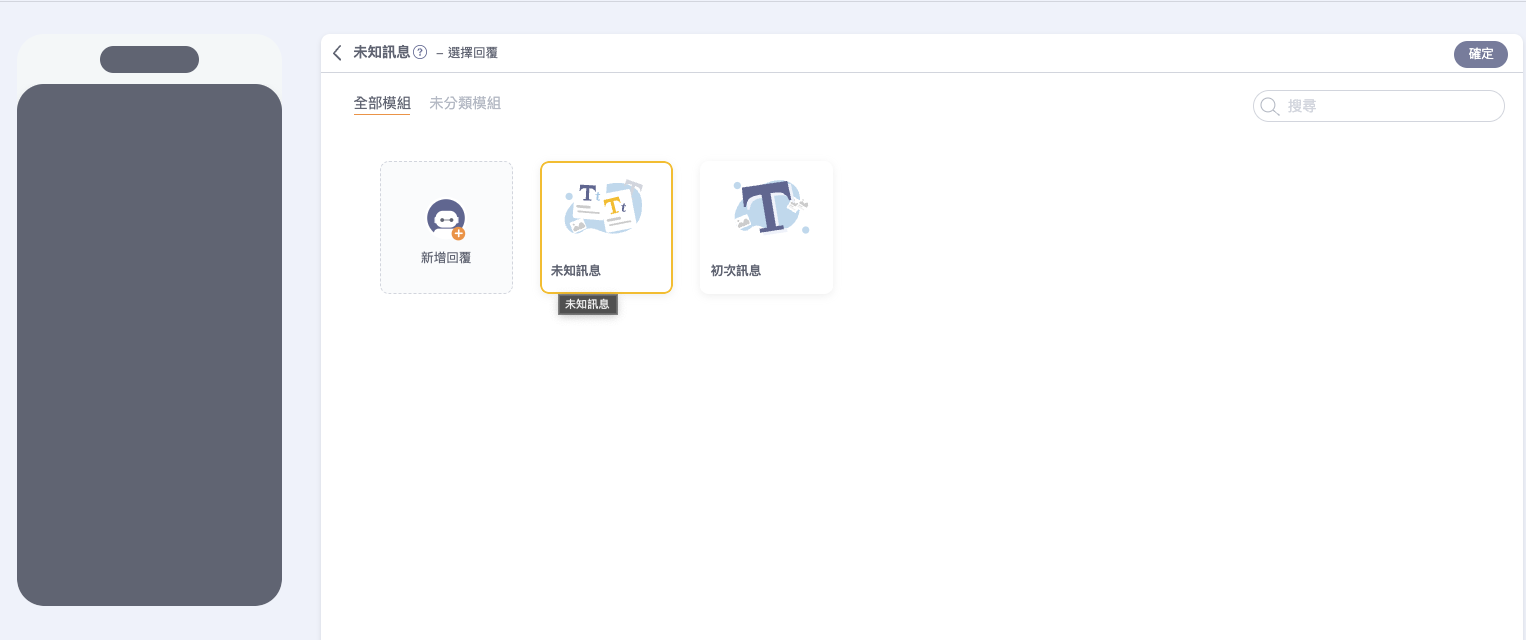Image resolution: width=1526 pixels, height=640 pixels.
Task: Switch to the 未分類模組 tab
Action: (x=465, y=103)
